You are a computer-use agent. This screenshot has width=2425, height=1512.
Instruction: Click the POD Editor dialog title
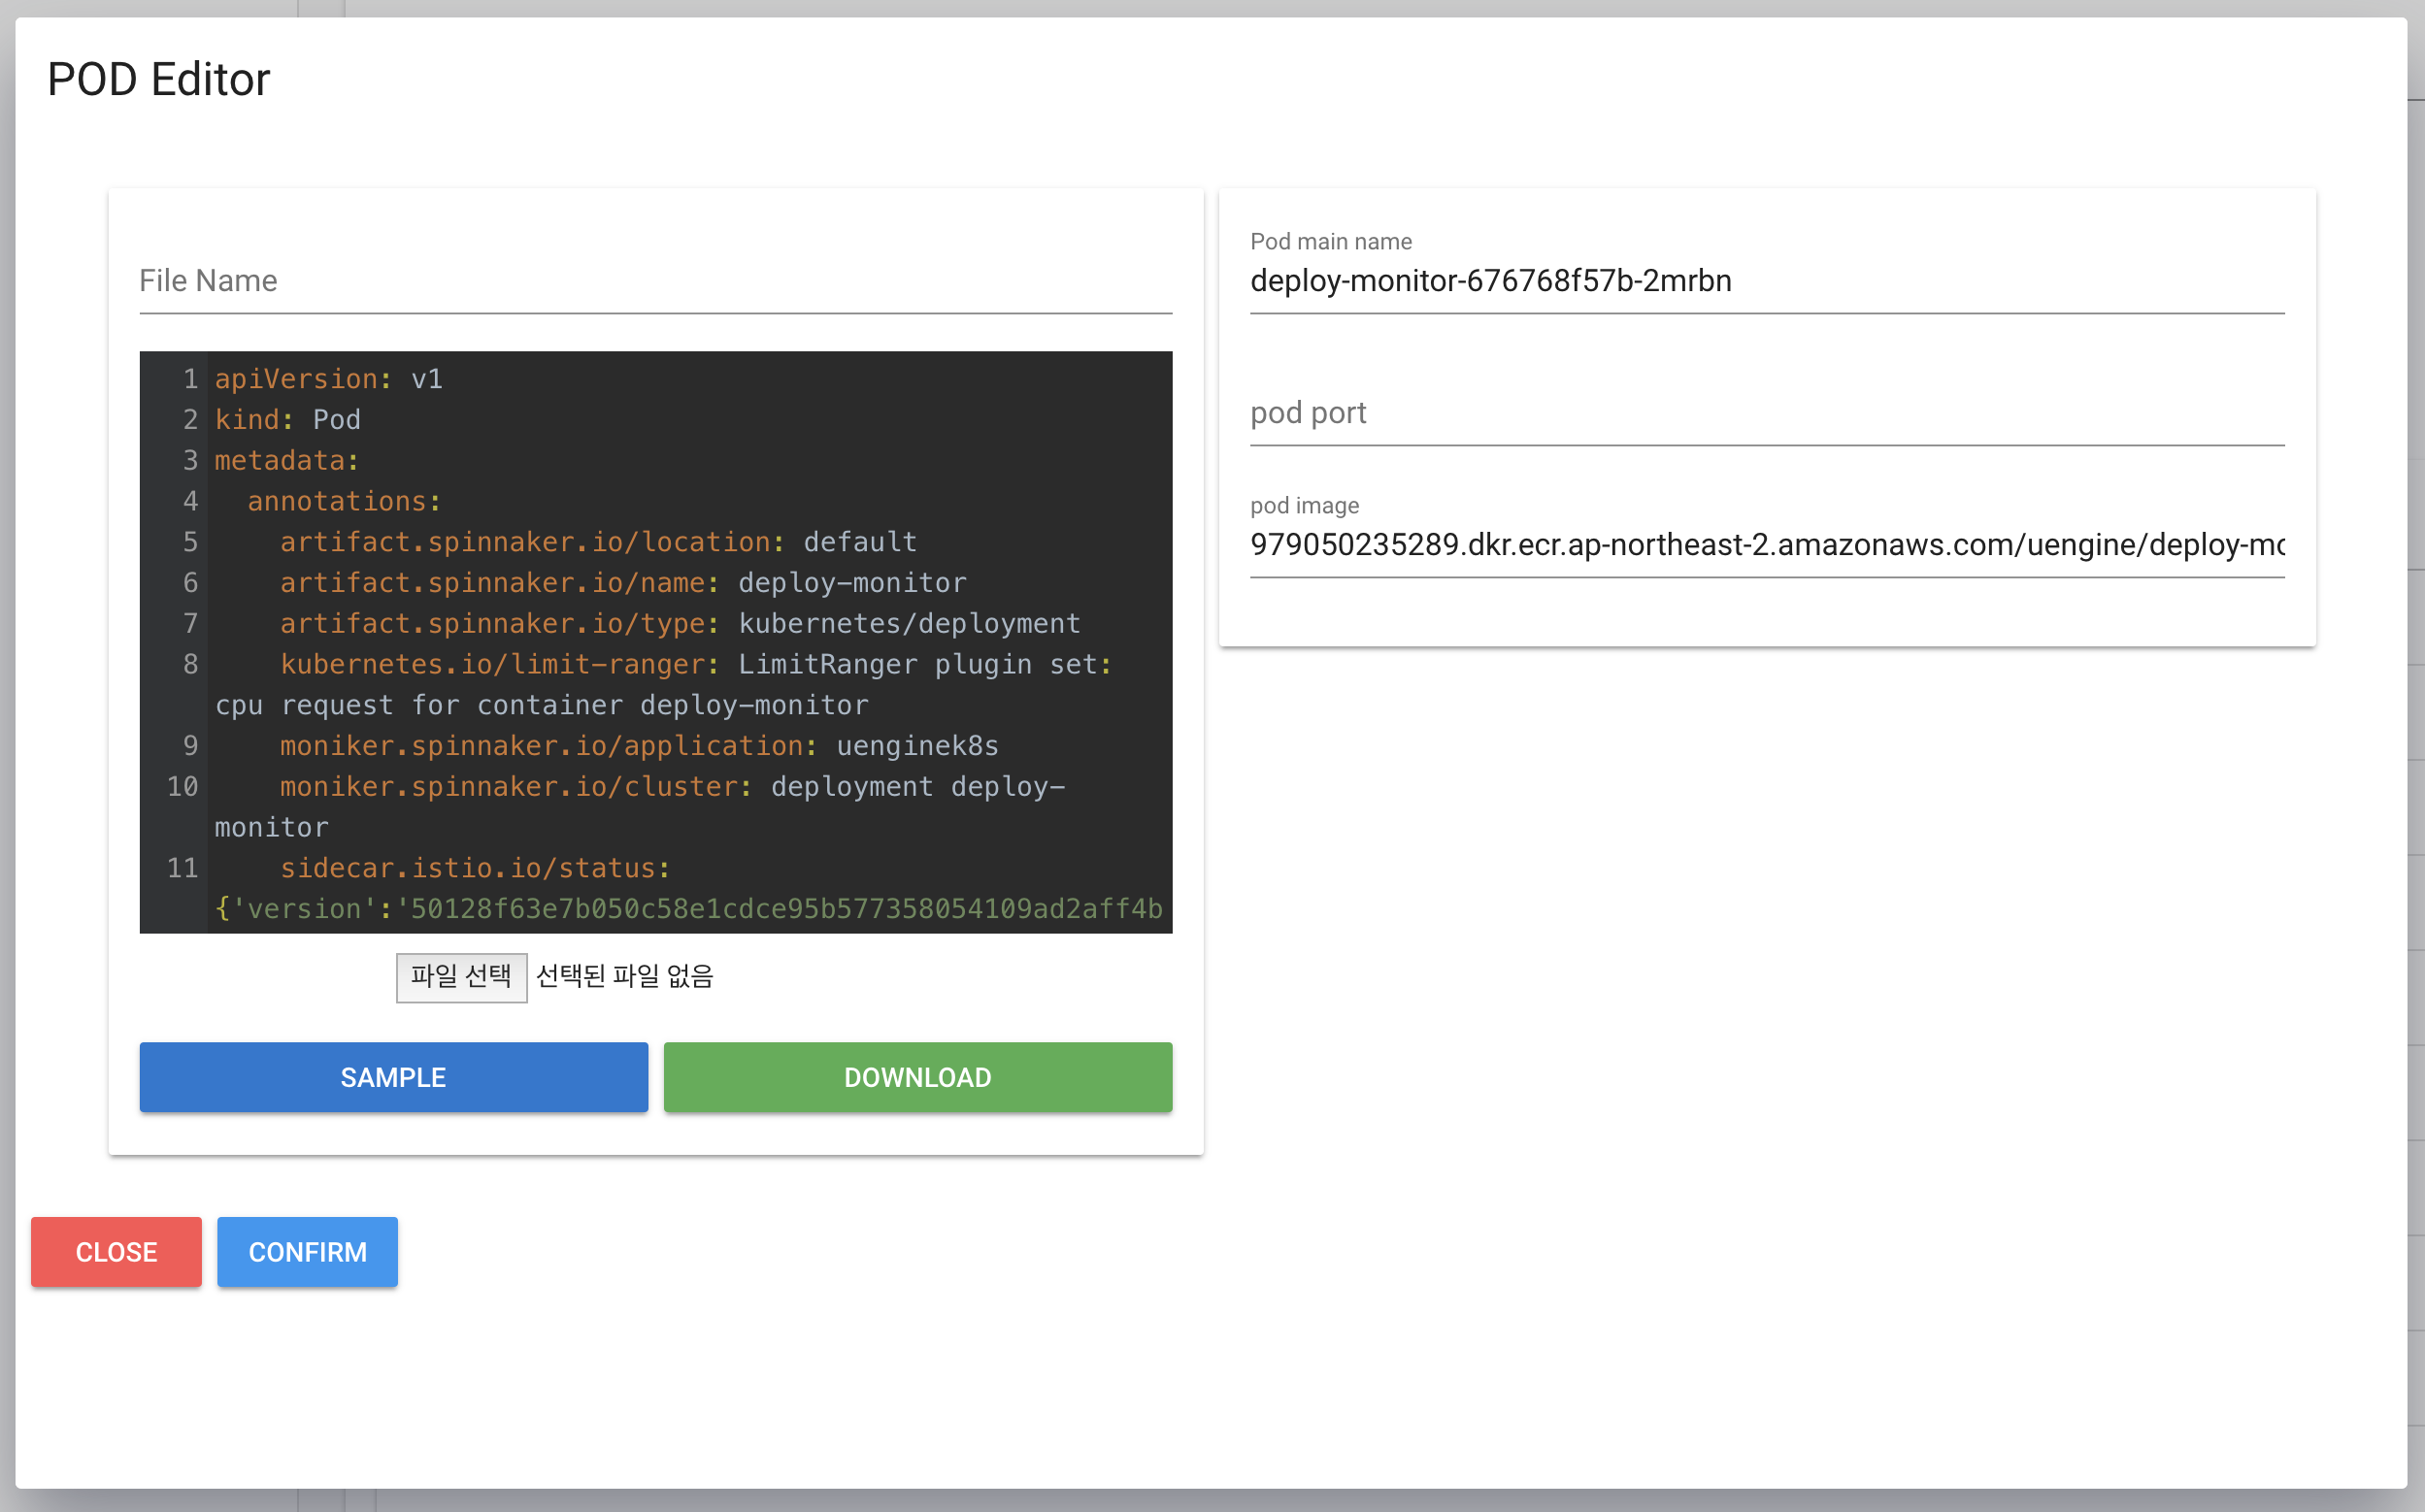(x=158, y=79)
